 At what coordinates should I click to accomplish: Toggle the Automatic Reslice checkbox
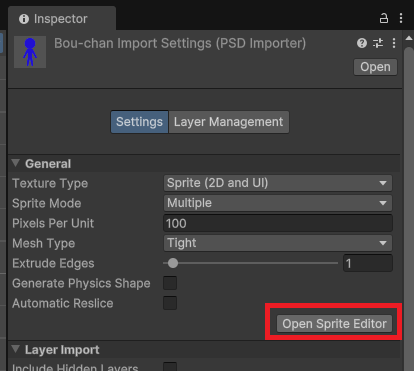pos(170,303)
